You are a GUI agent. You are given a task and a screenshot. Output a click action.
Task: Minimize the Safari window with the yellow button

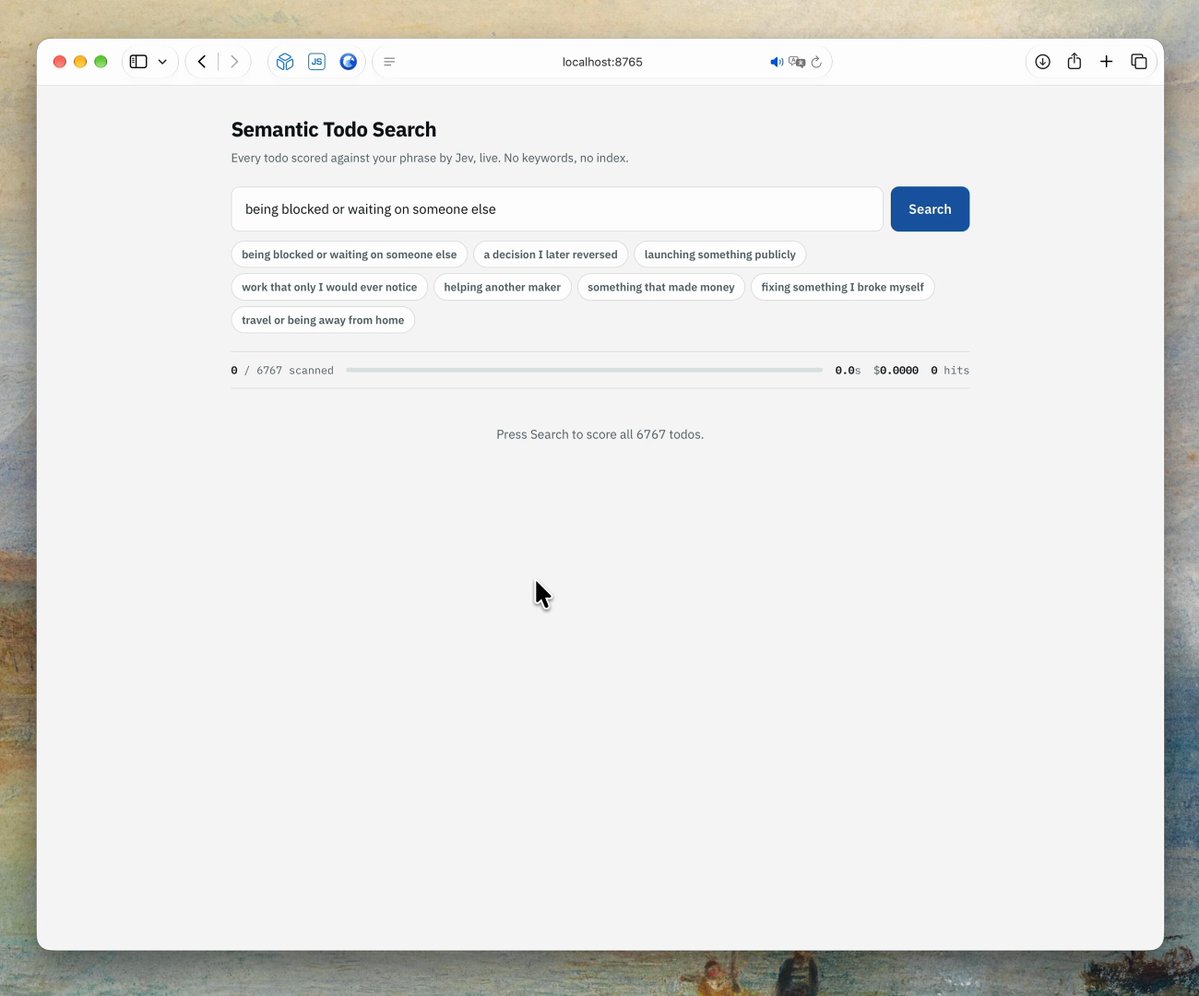[x=80, y=62]
